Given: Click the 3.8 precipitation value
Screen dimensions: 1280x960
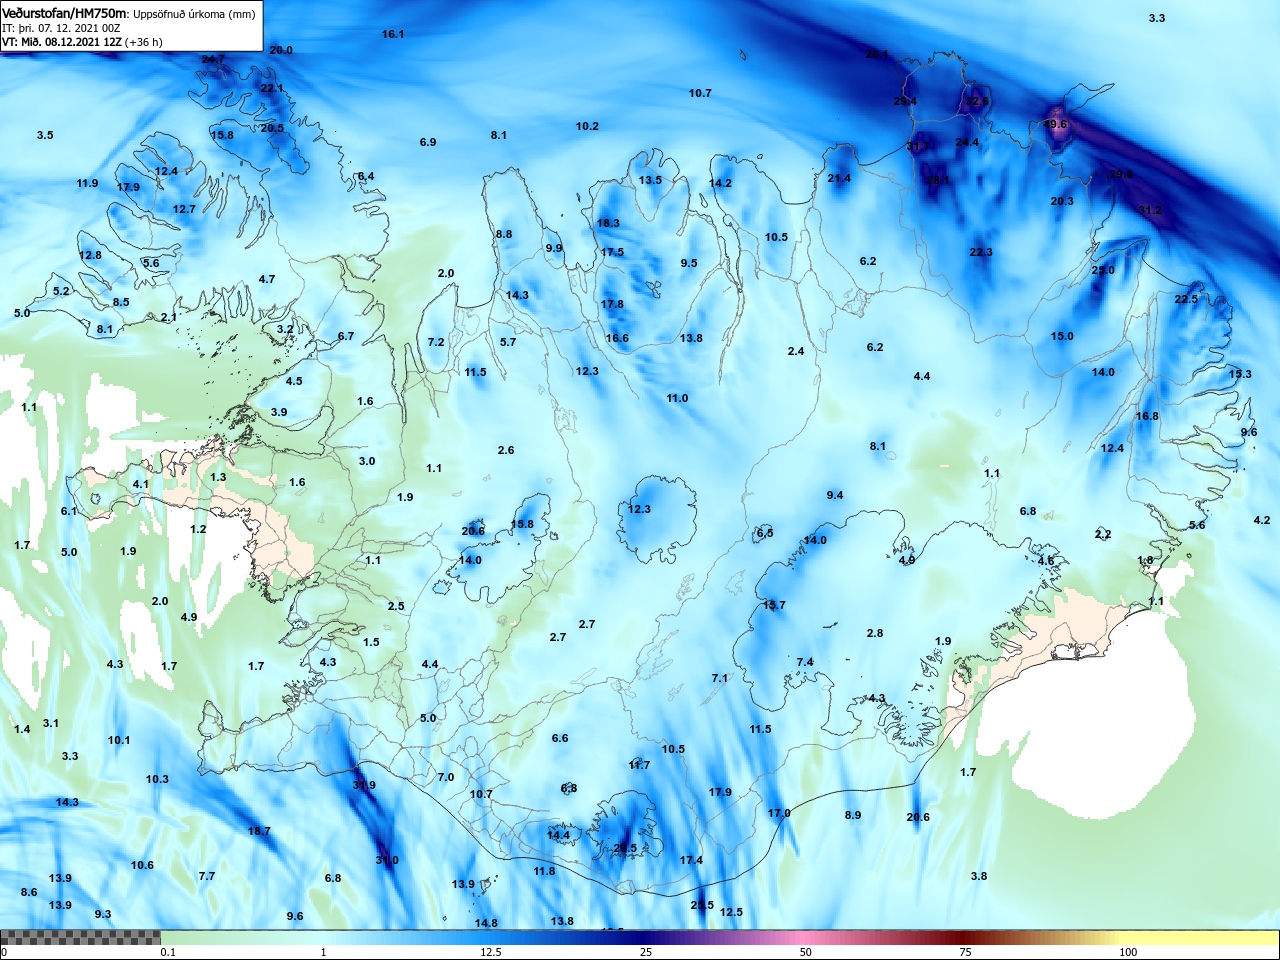Looking at the screenshot, I should [x=979, y=877].
